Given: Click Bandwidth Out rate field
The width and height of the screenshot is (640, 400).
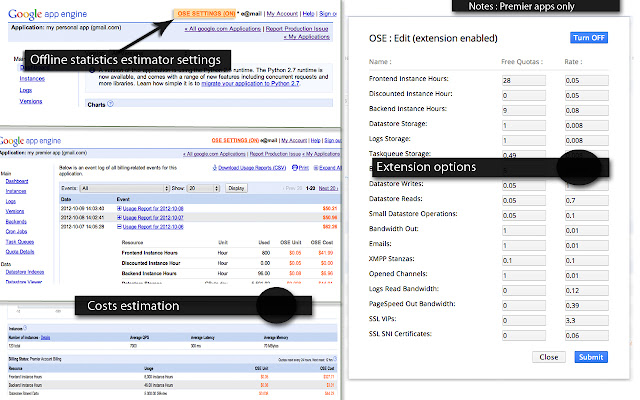Looking at the screenshot, I should pos(587,231).
